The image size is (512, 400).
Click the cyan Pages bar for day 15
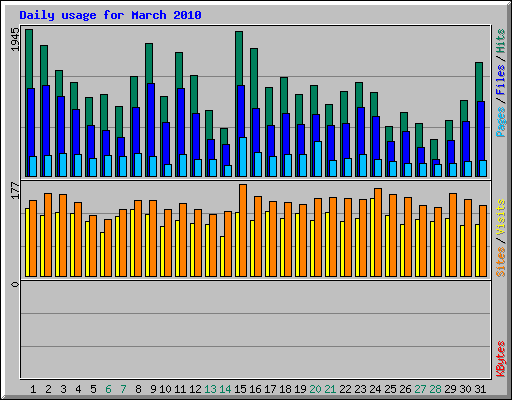(243, 157)
